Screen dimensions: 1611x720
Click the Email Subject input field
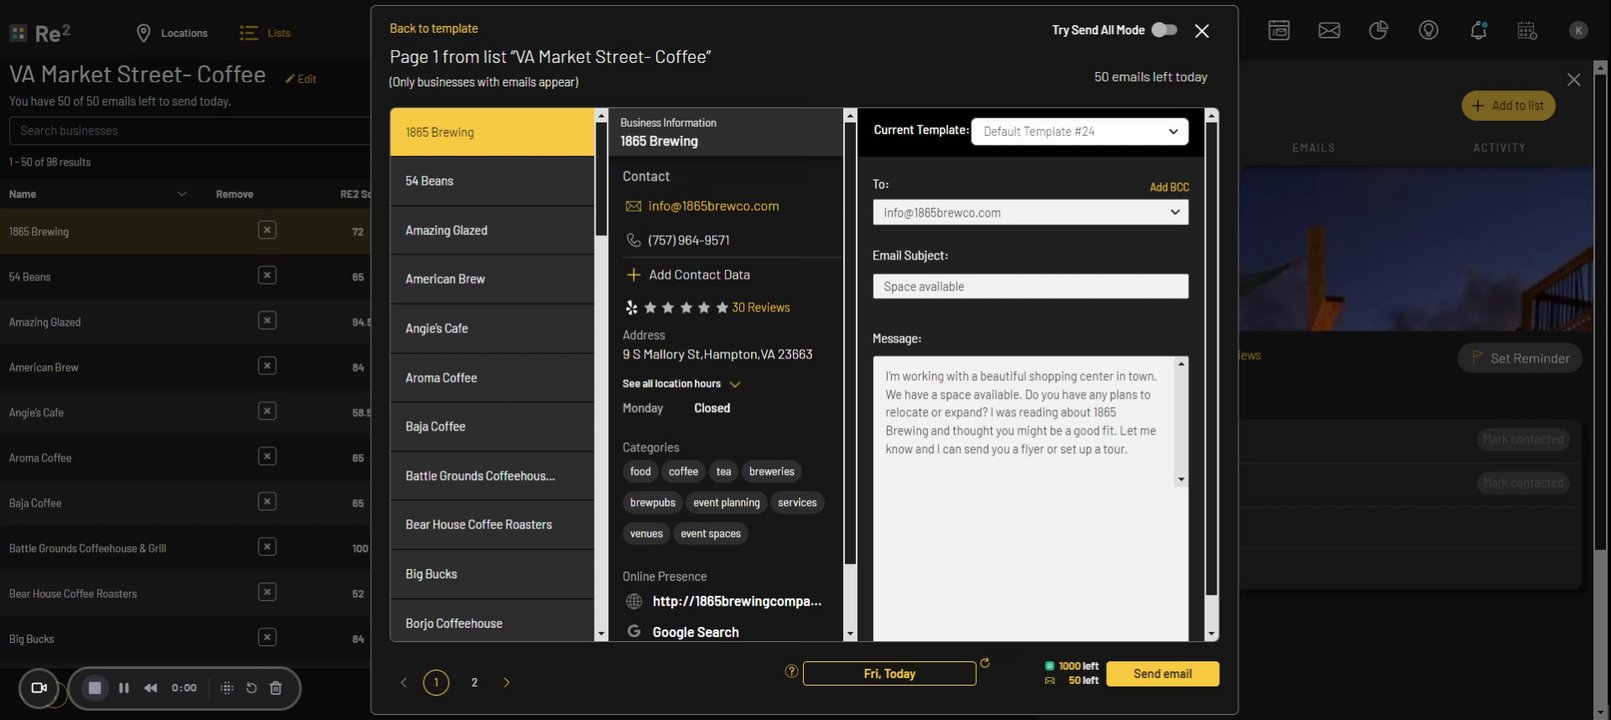[1030, 286]
